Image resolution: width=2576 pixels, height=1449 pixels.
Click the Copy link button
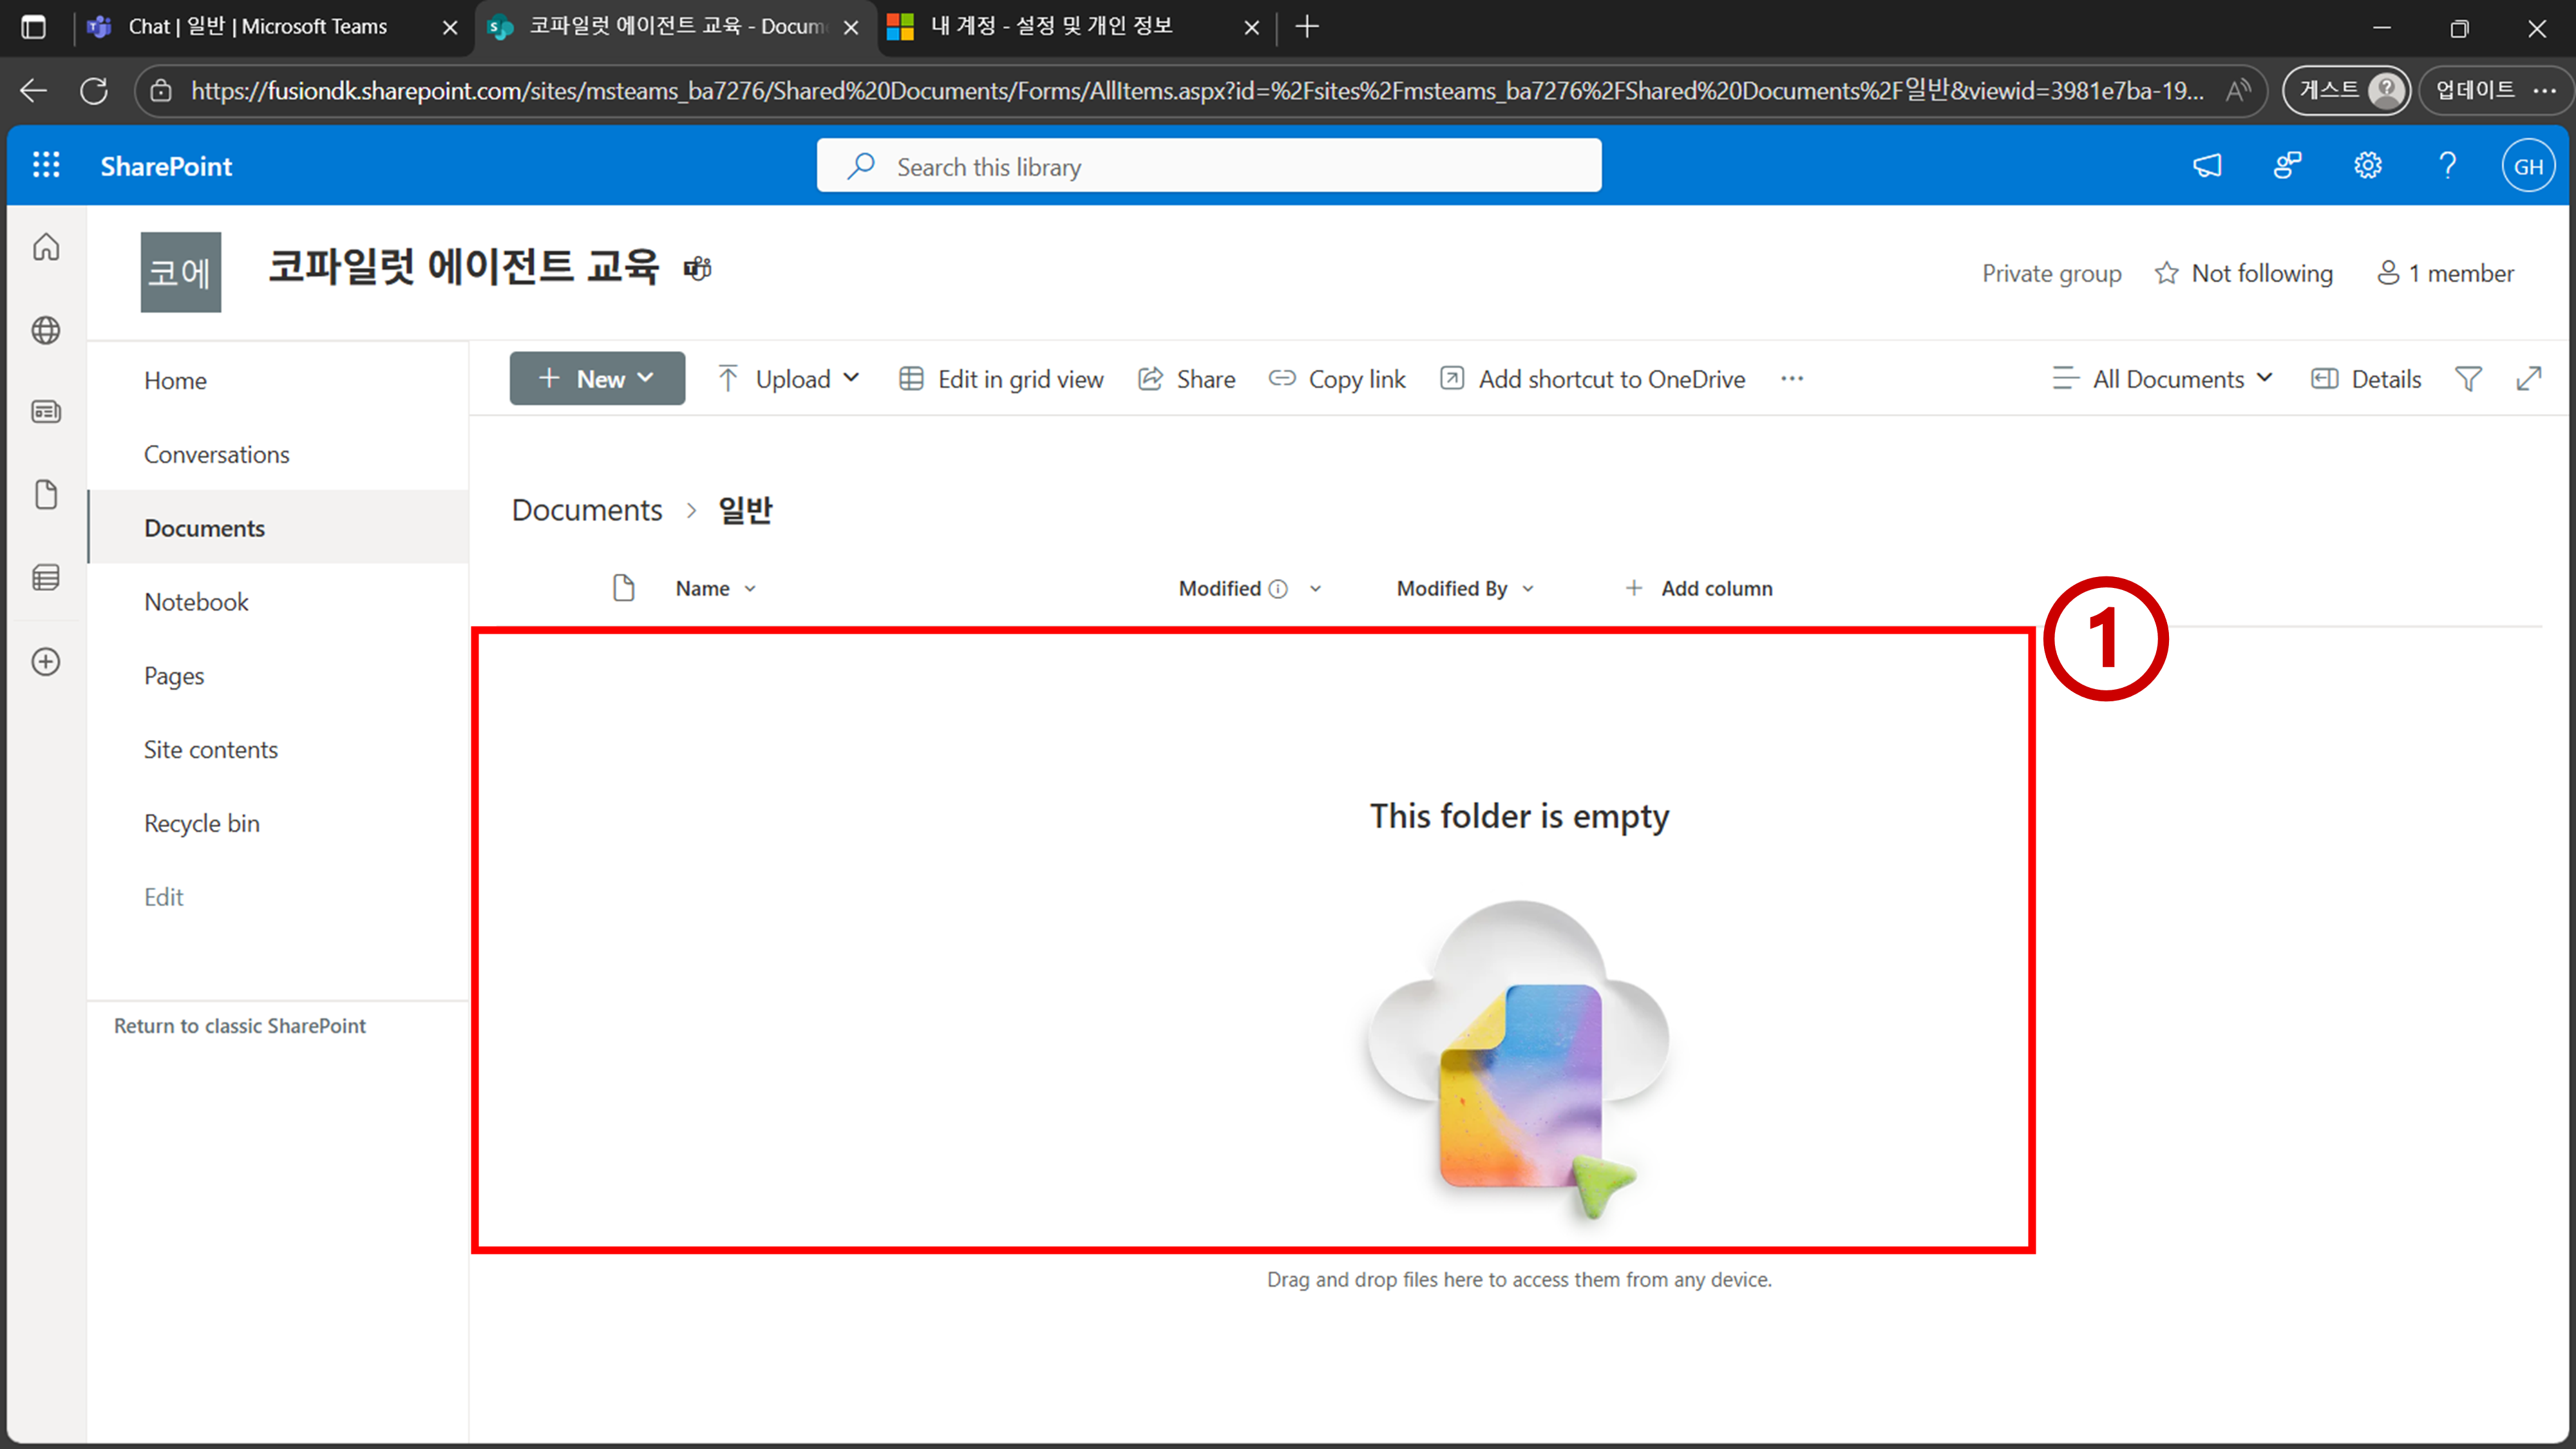1337,379
